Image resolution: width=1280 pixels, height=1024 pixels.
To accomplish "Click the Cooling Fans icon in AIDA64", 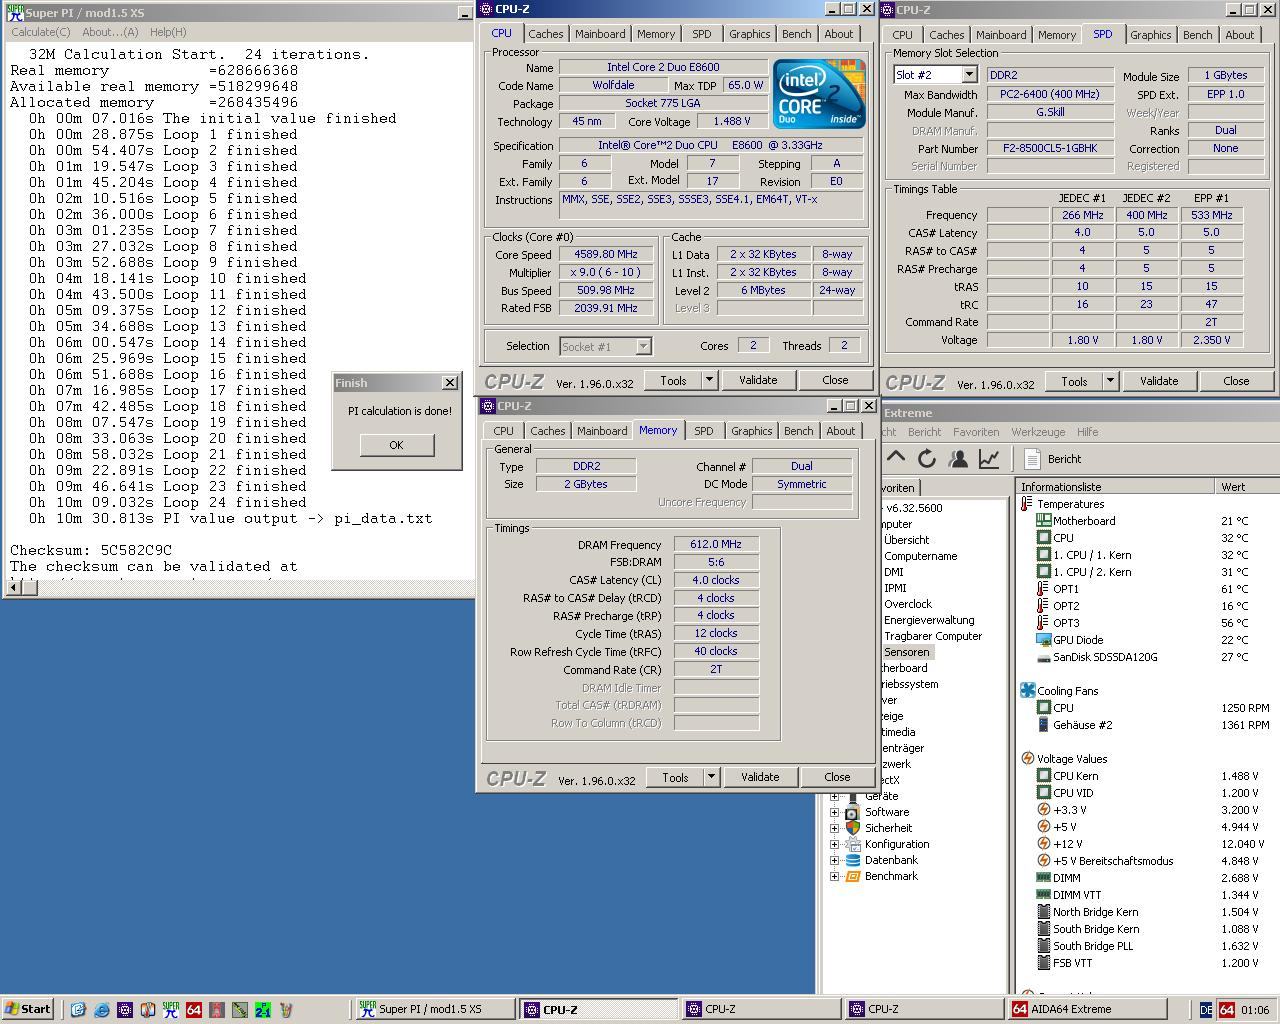I will [1027, 691].
